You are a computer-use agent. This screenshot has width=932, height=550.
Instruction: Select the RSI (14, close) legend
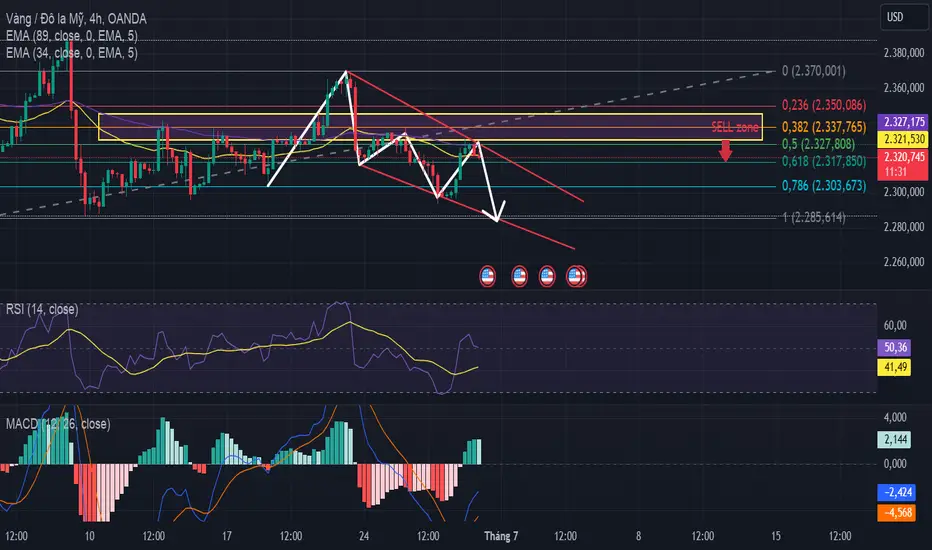point(42,309)
